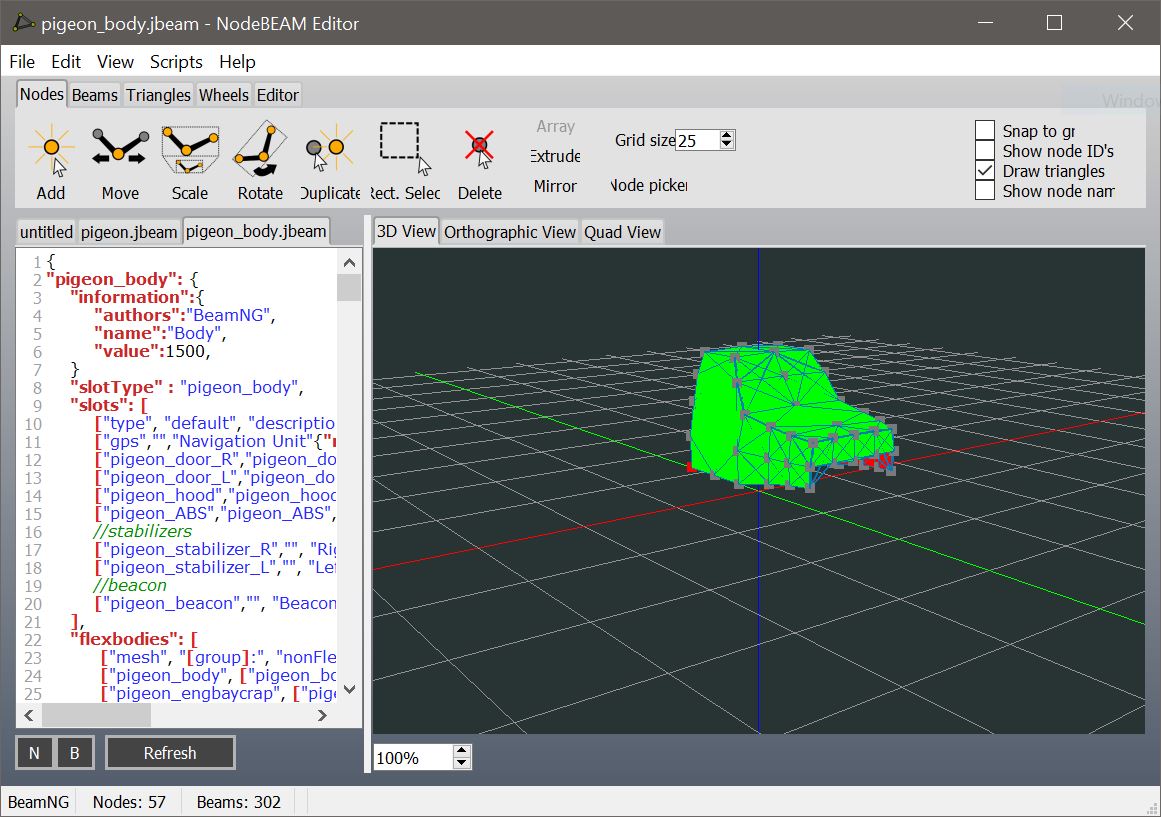Image resolution: width=1161 pixels, height=817 pixels.
Task: Click the "authors":"BeamNG" code line
Action: 184,315
